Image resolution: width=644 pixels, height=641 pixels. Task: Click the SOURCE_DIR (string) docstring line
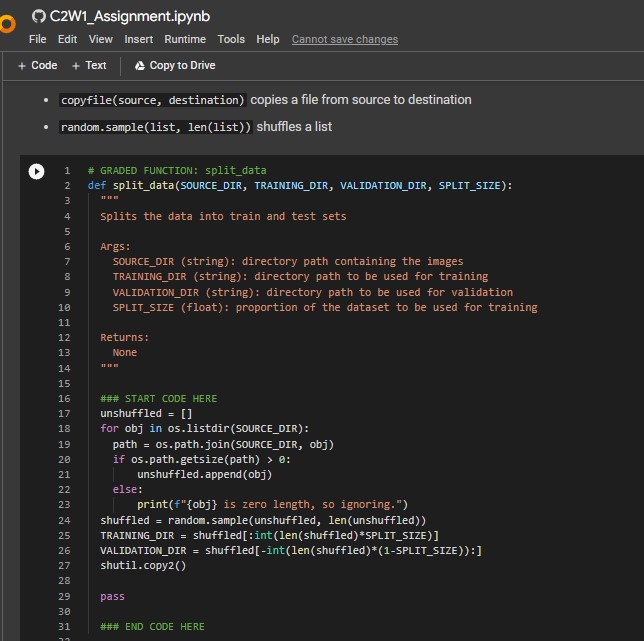(x=288, y=262)
